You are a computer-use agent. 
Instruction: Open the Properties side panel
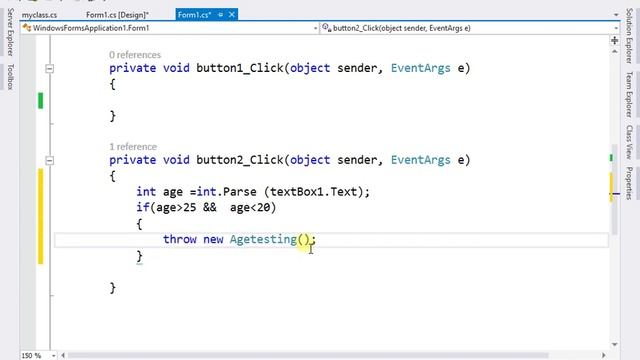629,183
